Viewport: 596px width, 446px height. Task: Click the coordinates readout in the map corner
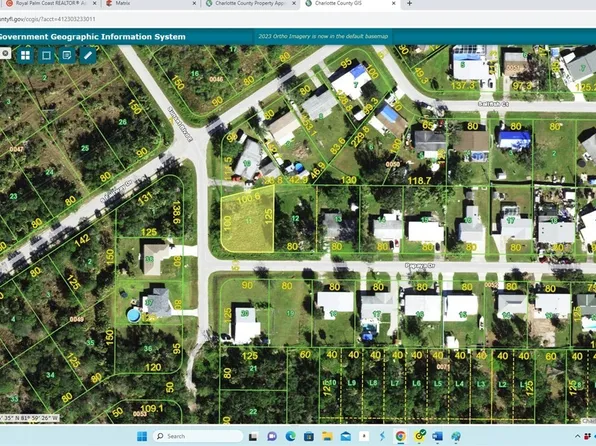tap(30, 418)
